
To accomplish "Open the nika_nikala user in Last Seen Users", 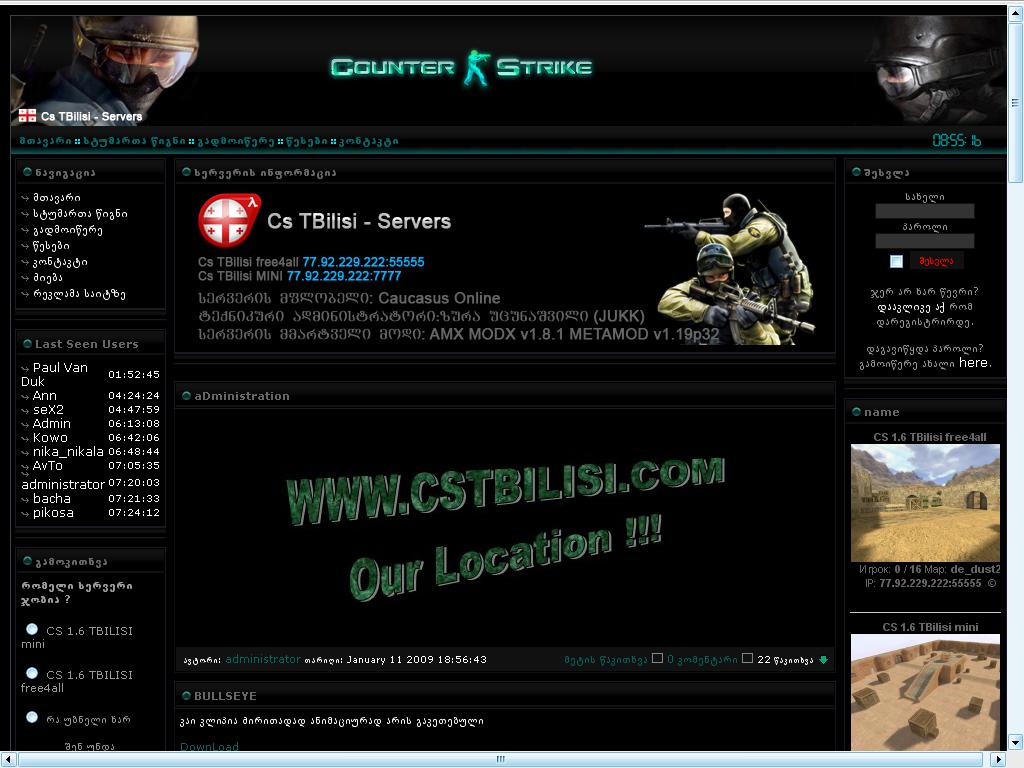I will pos(68,452).
